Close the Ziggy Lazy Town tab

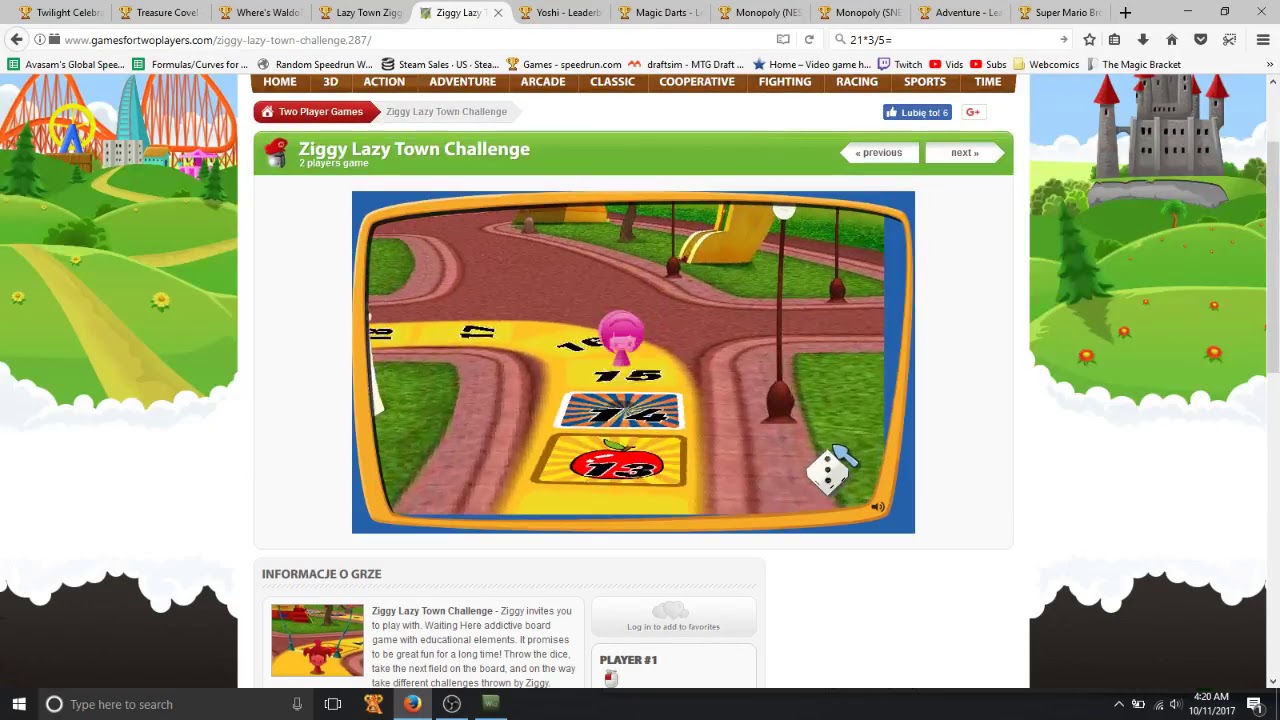pyautogui.click(x=498, y=13)
